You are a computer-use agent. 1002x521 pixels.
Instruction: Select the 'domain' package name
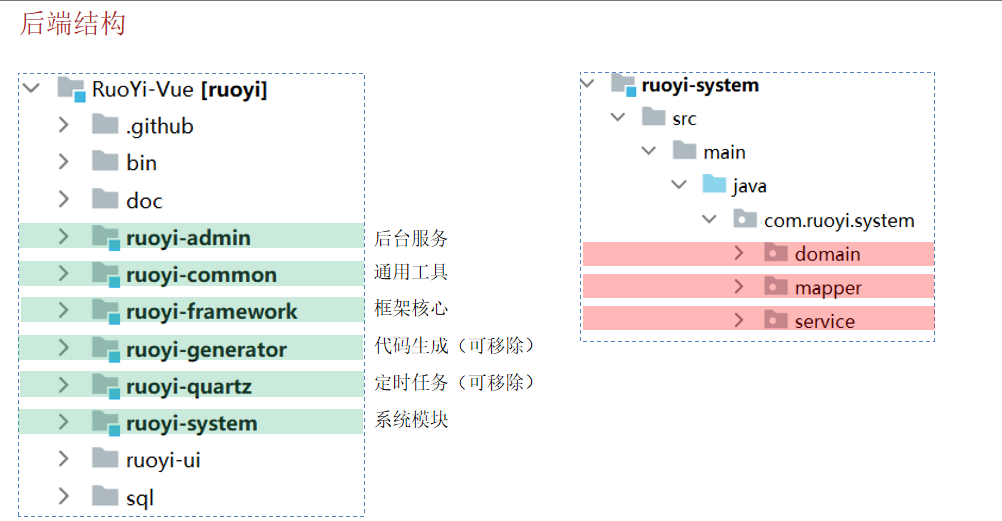pos(828,254)
